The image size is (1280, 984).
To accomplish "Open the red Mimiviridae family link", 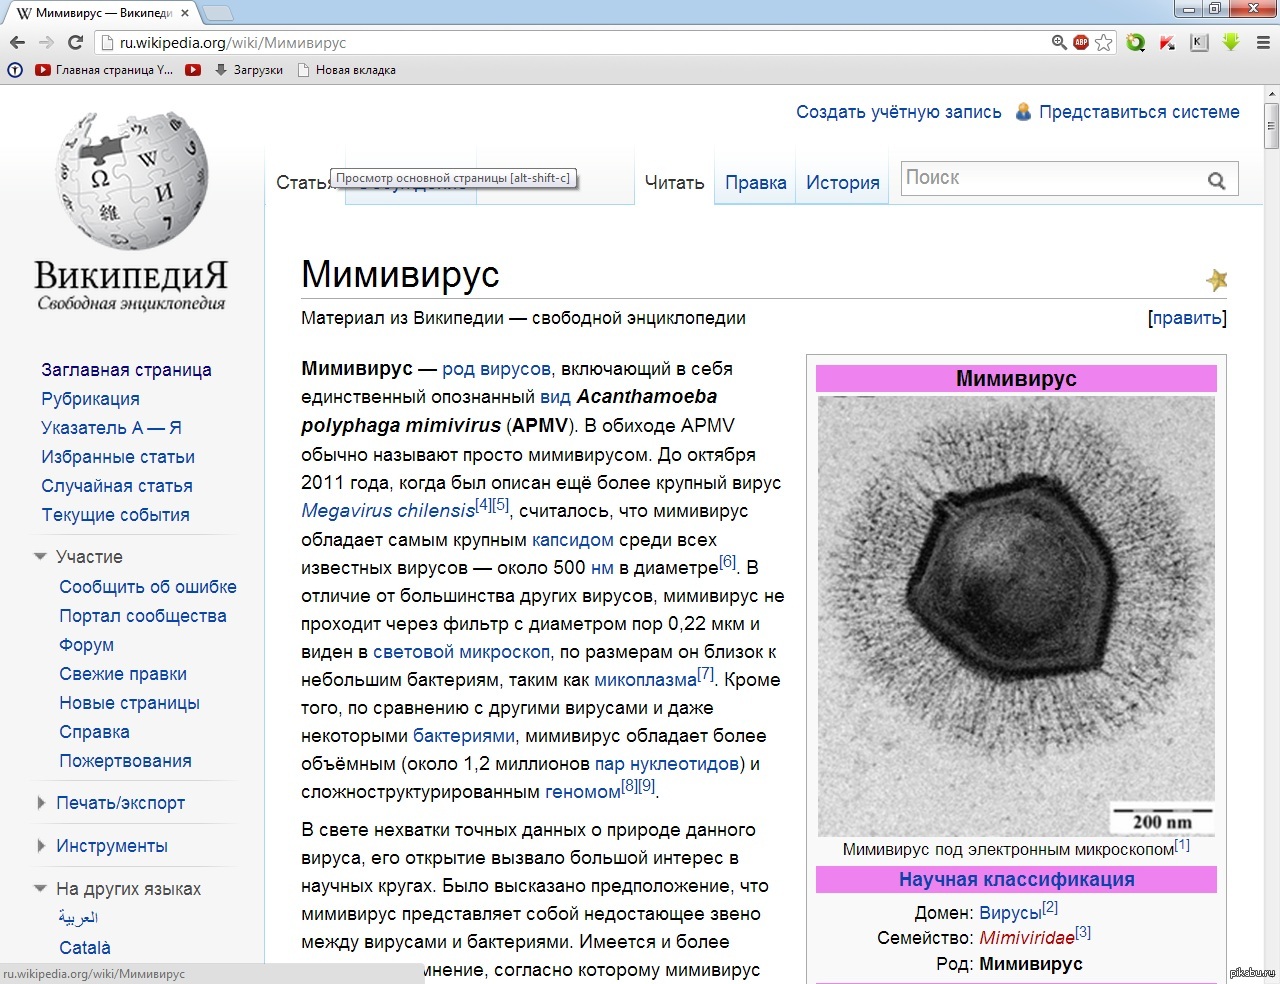I will [x=1027, y=938].
